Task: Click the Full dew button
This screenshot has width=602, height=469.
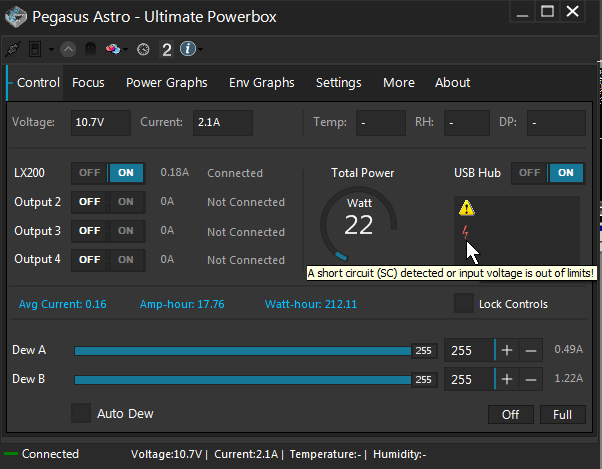Action: pyautogui.click(x=562, y=415)
